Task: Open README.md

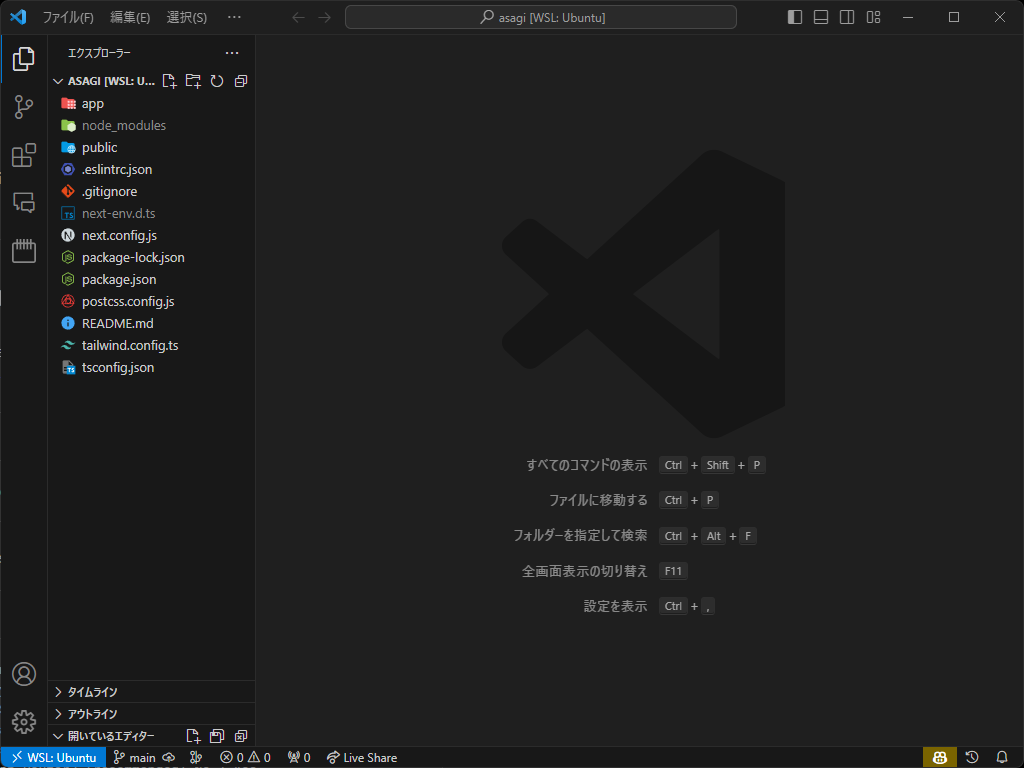Action: click(152, 324)
